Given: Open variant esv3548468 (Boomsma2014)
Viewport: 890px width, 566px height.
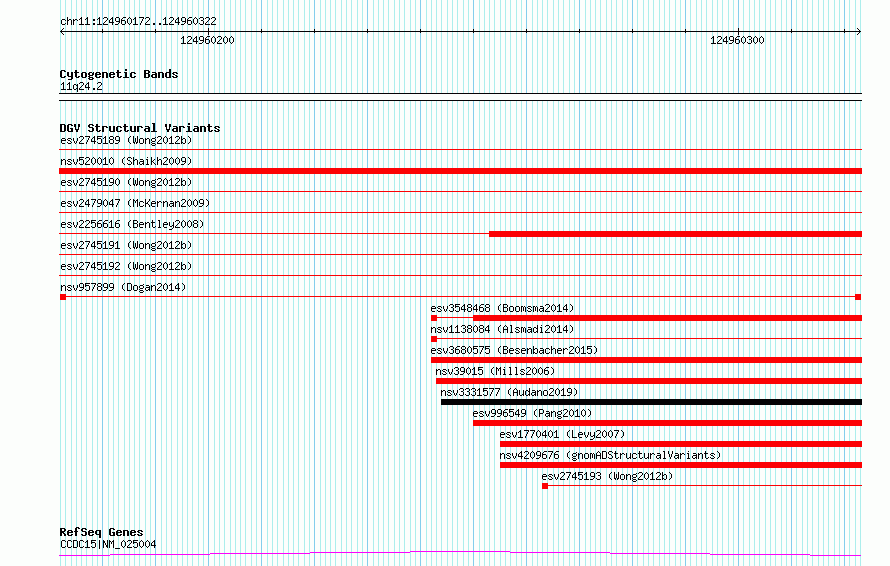Looking at the screenshot, I should [502, 308].
